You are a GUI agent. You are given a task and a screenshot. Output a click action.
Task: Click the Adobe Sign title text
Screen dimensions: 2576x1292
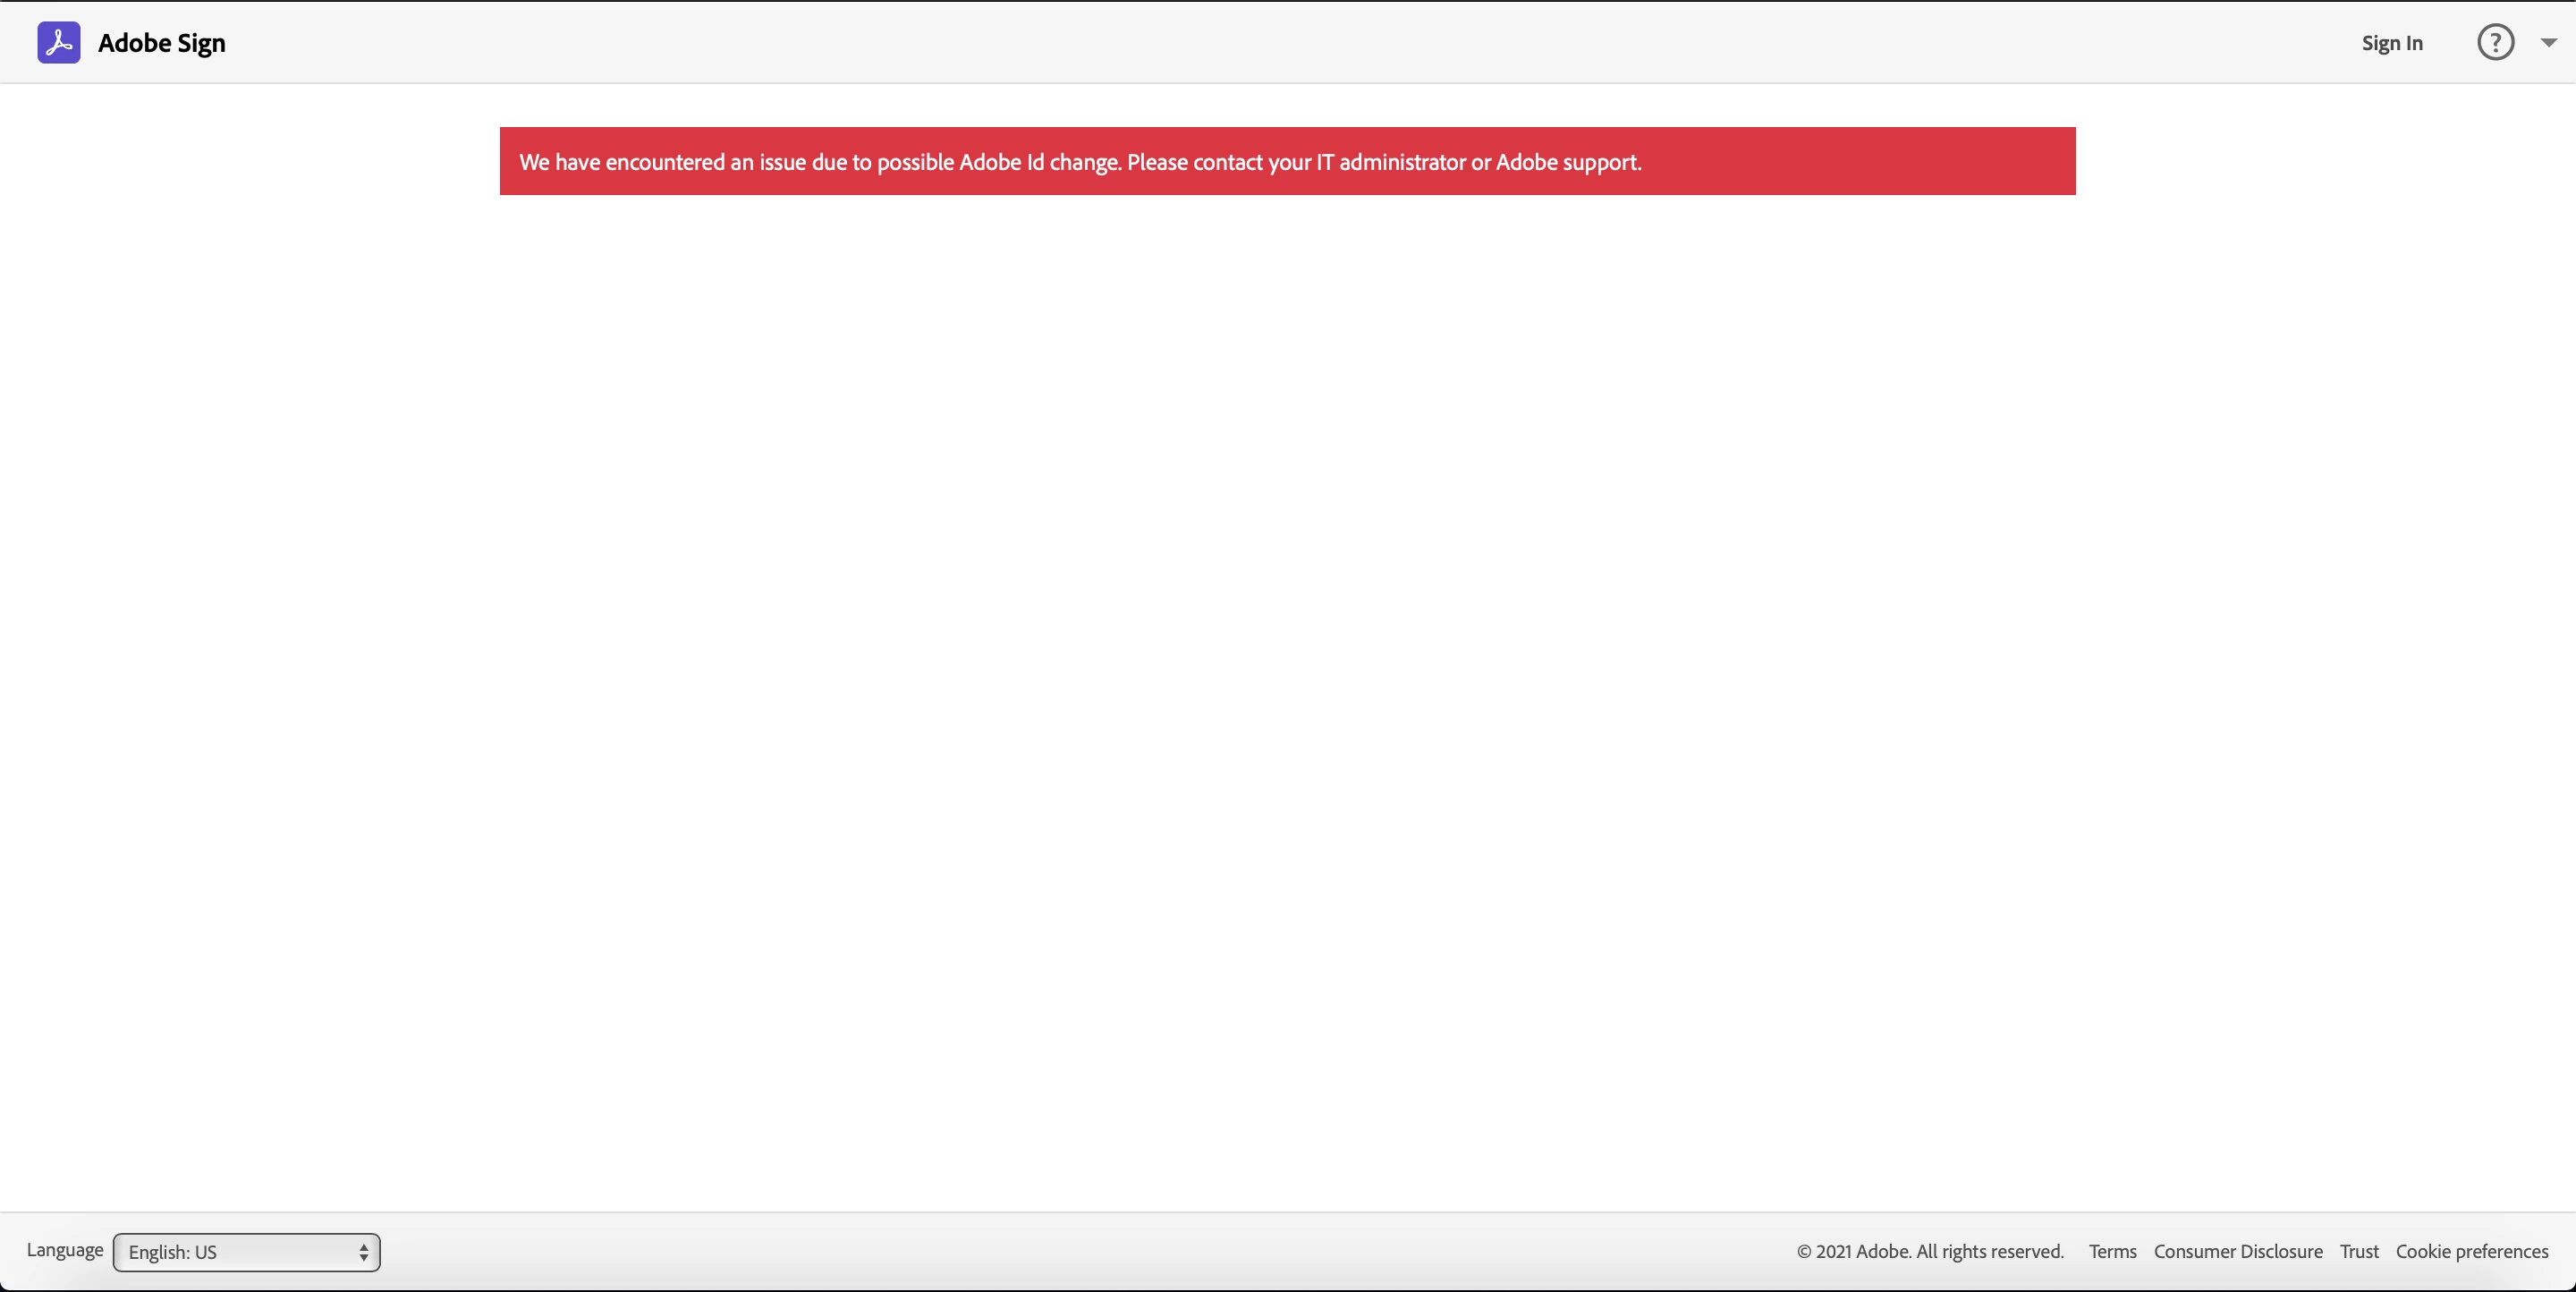[x=161, y=43]
